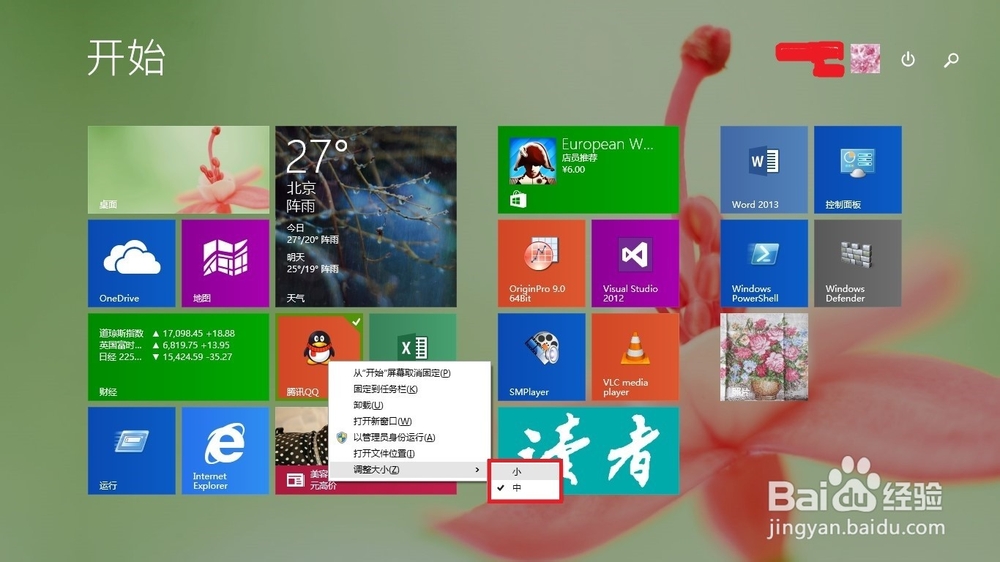Open the European War store tile
Image resolution: width=1000 pixels, height=562 pixels.
pos(588,170)
